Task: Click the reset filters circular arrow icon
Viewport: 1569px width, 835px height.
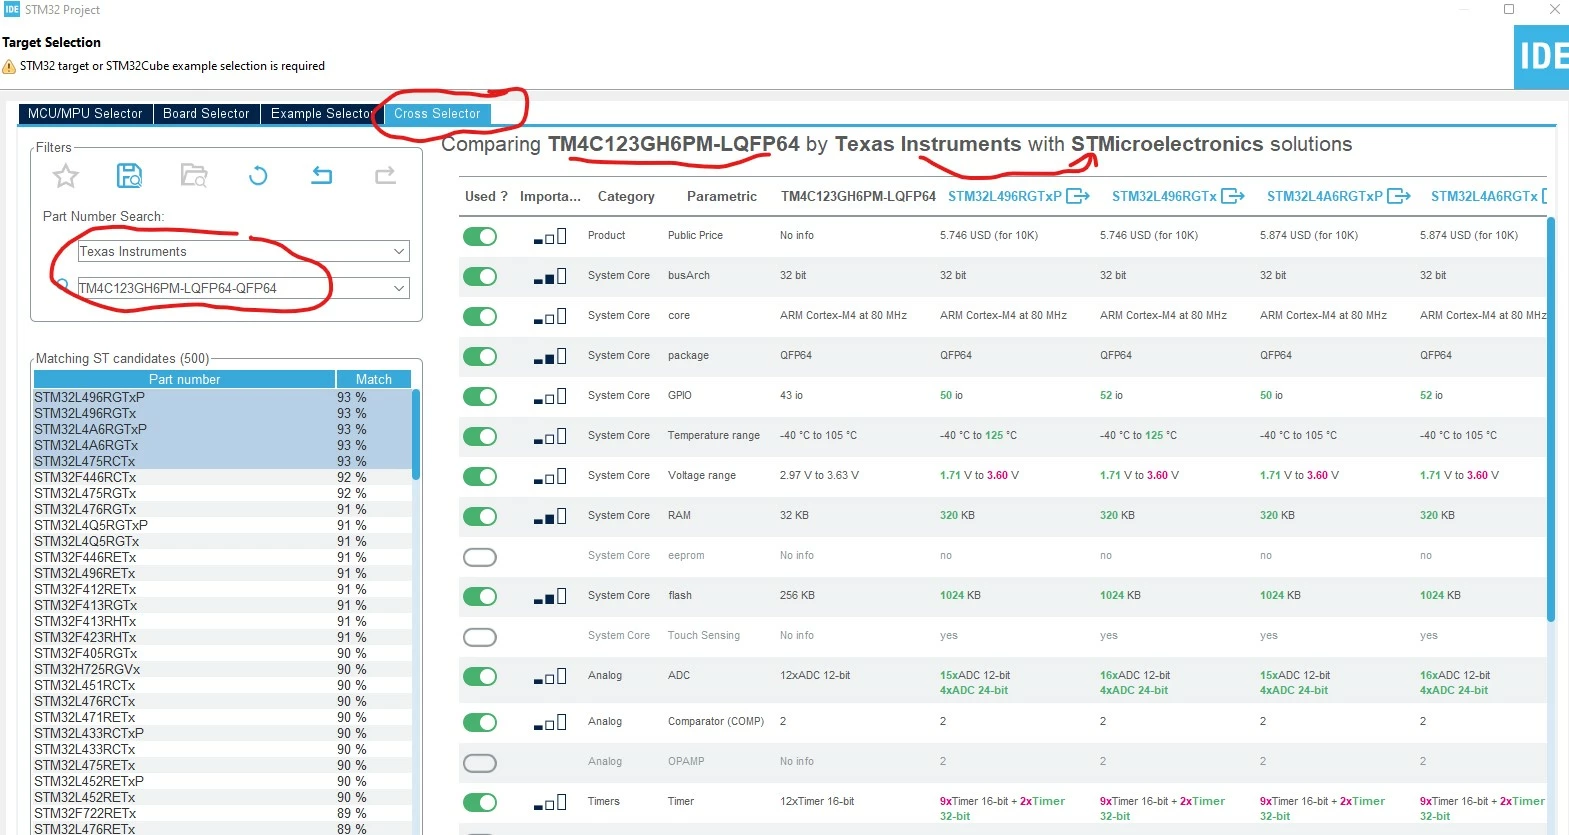Action: [258, 176]
